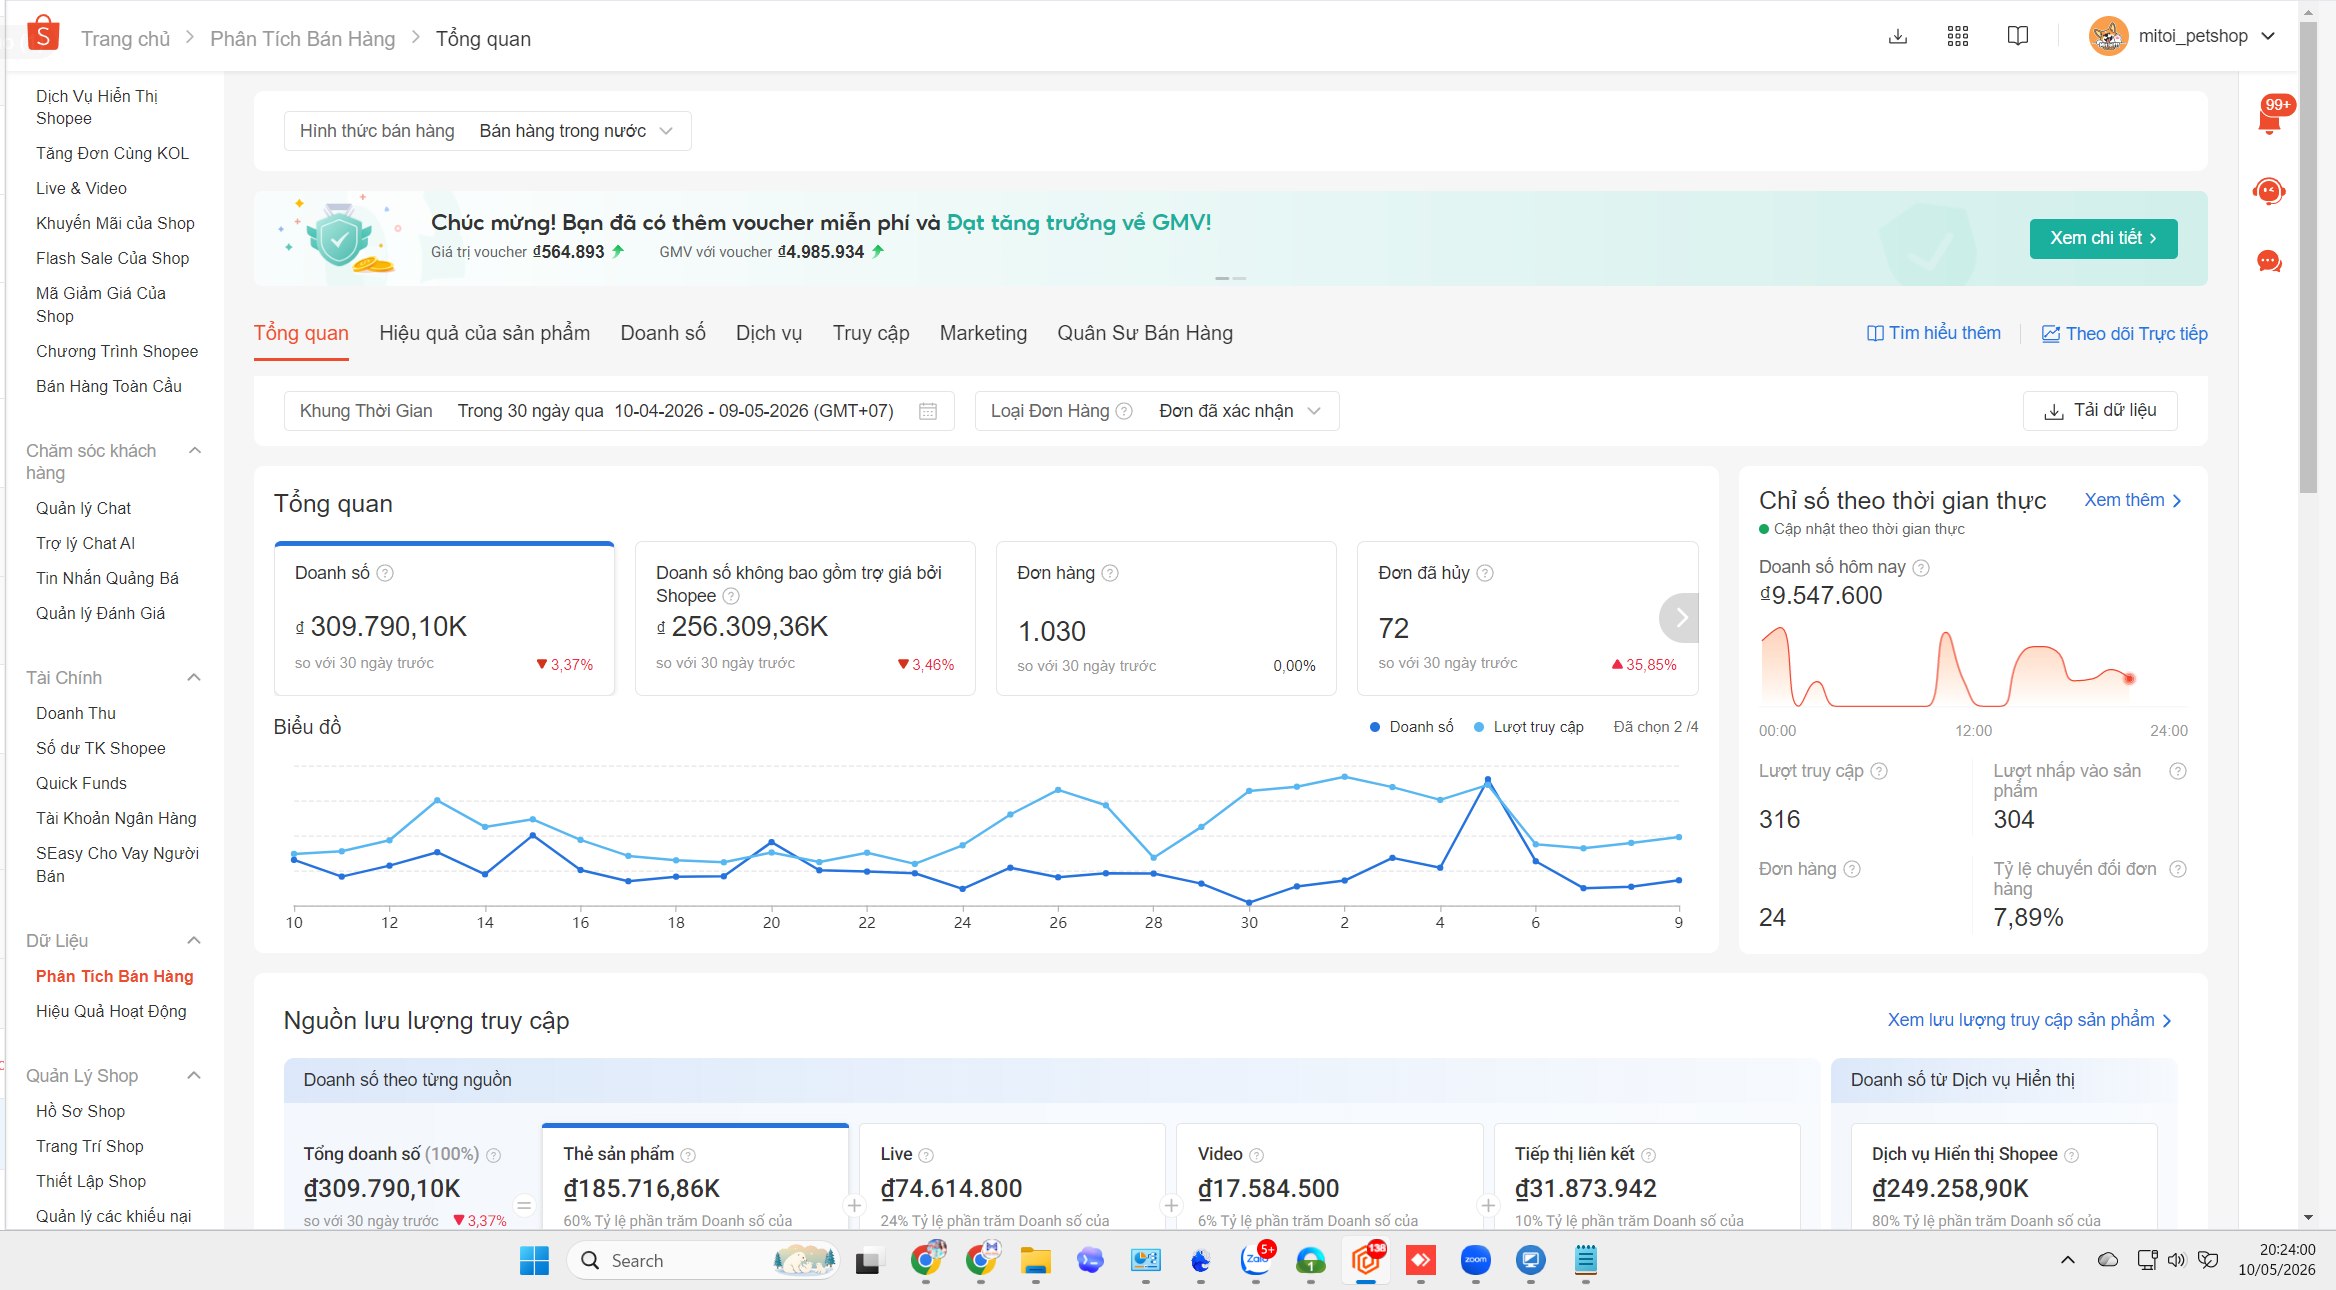Open the chat bubble icon on right sidebar
The width and height of the screenshot is (2336, 1290).
pyautogui.click(x=2269, y=262)
